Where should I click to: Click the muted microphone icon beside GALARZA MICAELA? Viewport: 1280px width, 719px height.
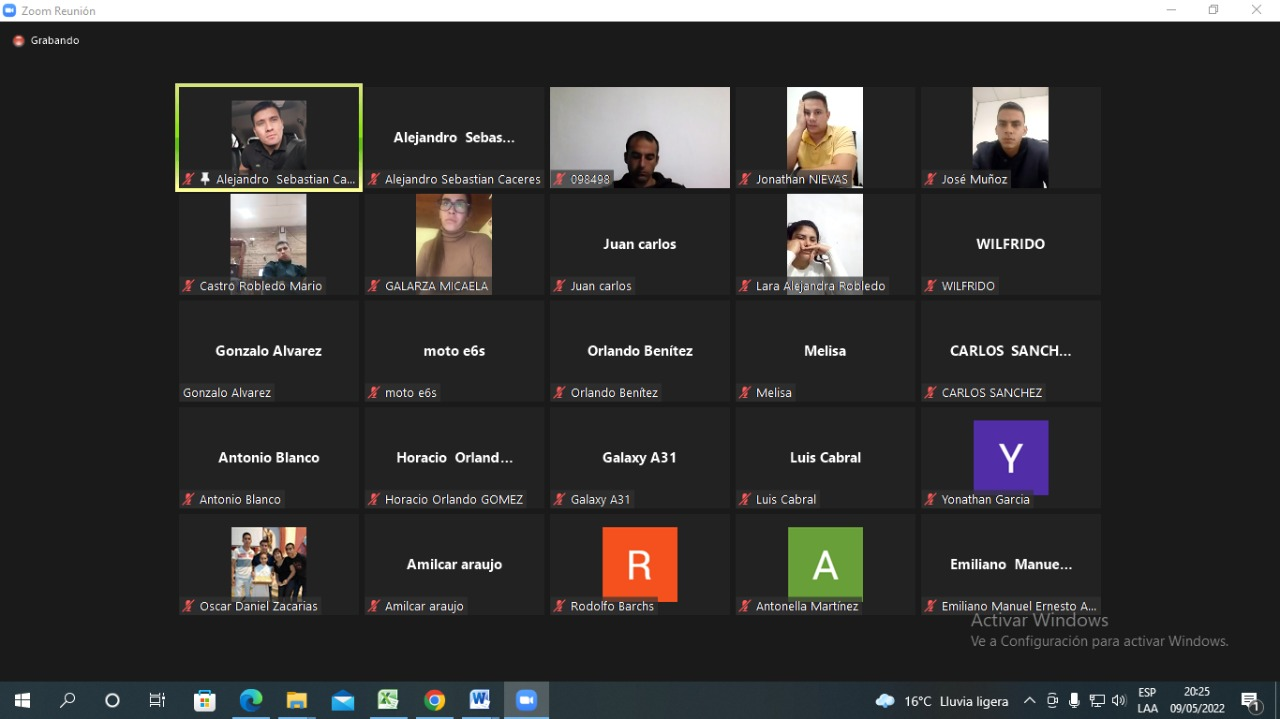pyautogui.click(x=374, y=286)
